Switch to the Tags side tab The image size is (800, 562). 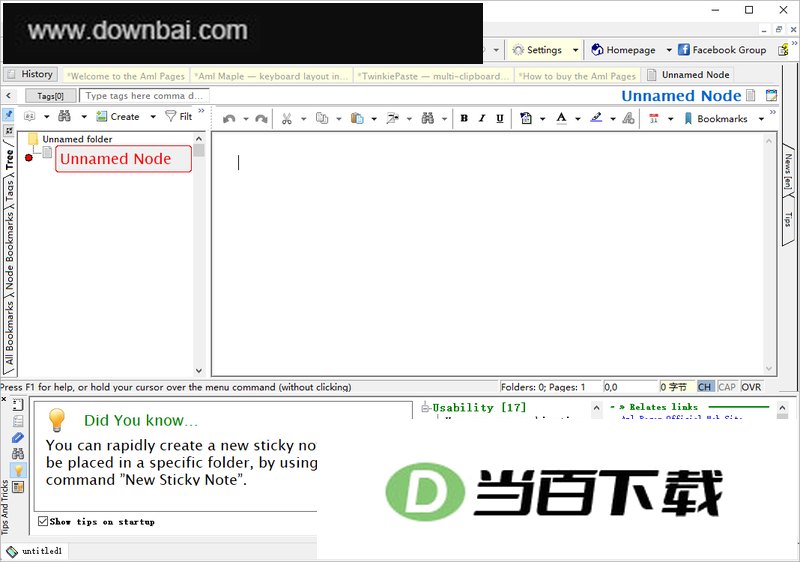[x=9, y=190]
